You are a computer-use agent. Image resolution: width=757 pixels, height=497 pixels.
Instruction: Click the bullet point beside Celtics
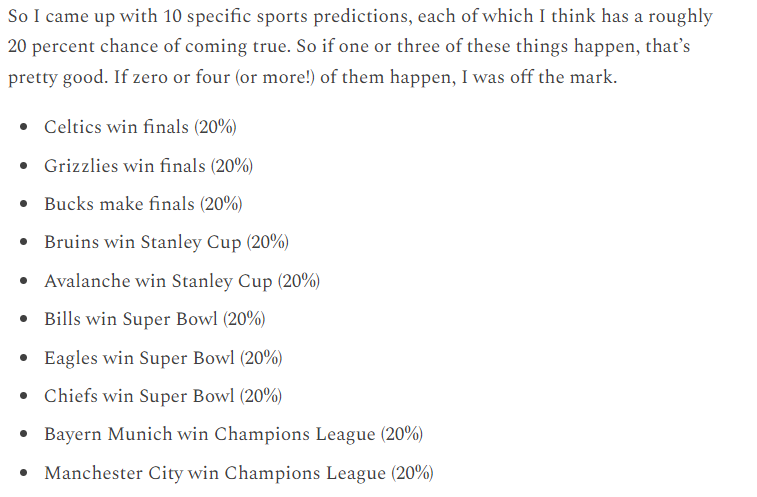[24, 127]
